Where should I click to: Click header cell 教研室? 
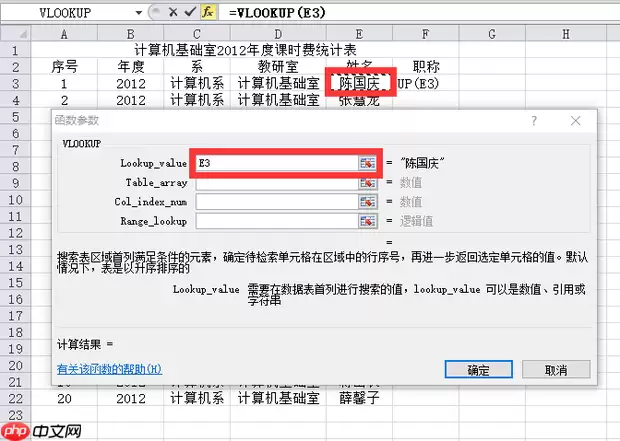coord(278,67)
